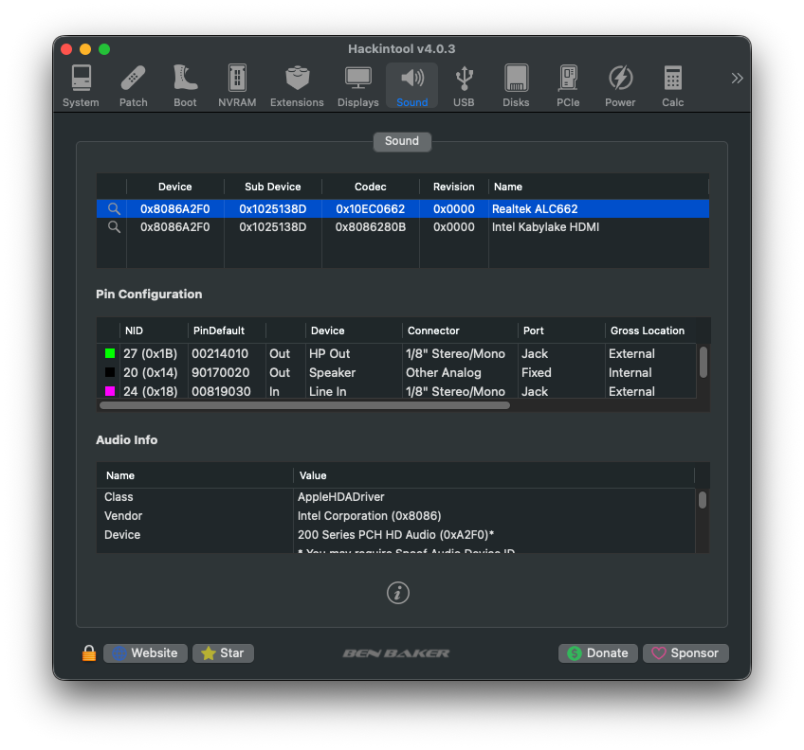
Task: Click the Internal gross location cell
Action: (x=630, y=373)
